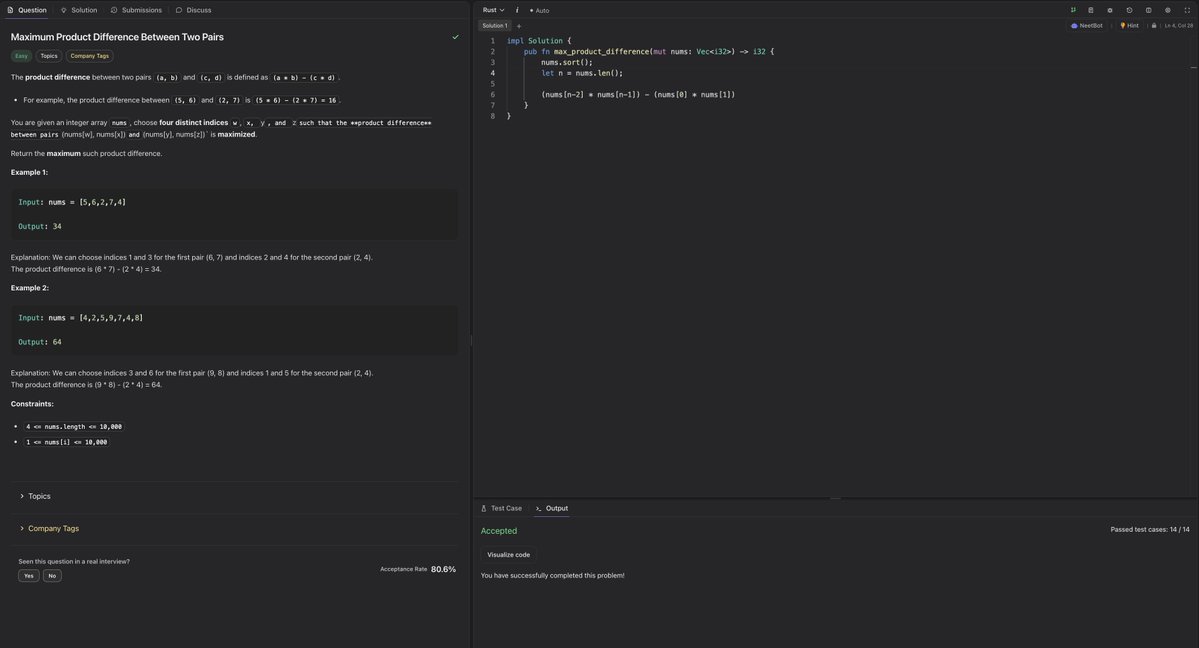
Task: Click the document icon in the editor toolbar
Action: pyautogui.click(x=1091, y=10)
